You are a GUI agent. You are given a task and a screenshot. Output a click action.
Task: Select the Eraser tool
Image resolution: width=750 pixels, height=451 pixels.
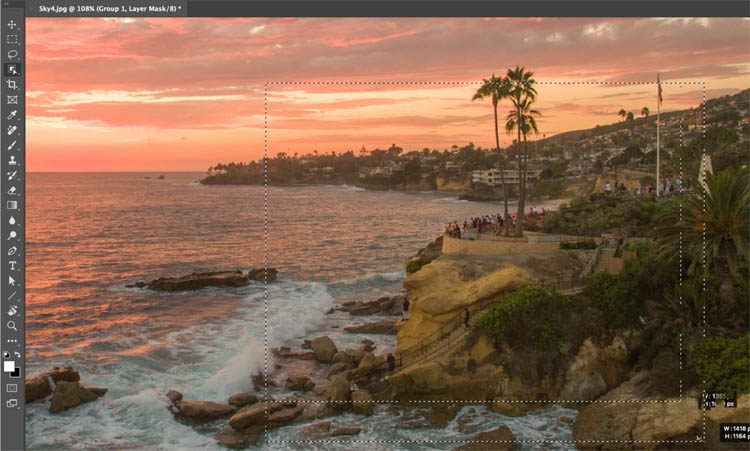[x=12, y=190]
